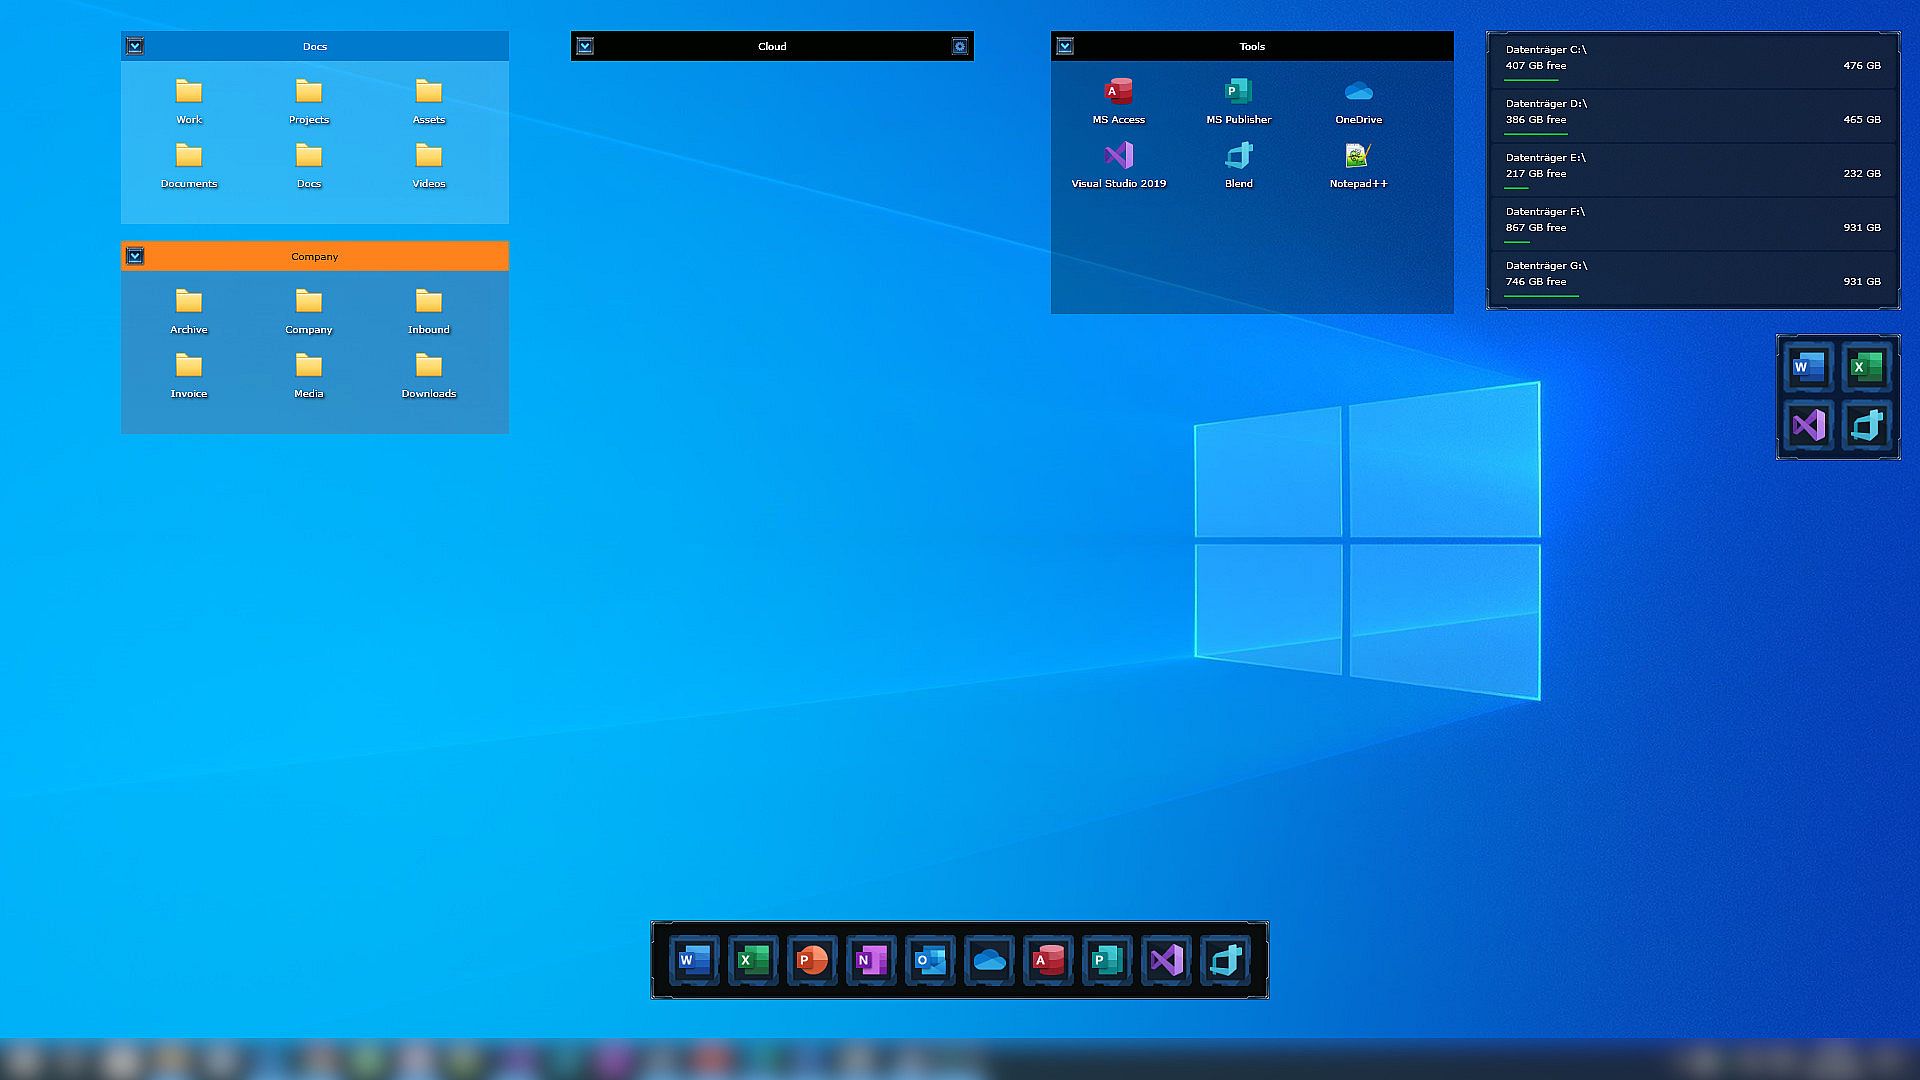Open the Cloud panel's settings gear
This screenshot has width=1920, height=1080.
coord(959,46)
